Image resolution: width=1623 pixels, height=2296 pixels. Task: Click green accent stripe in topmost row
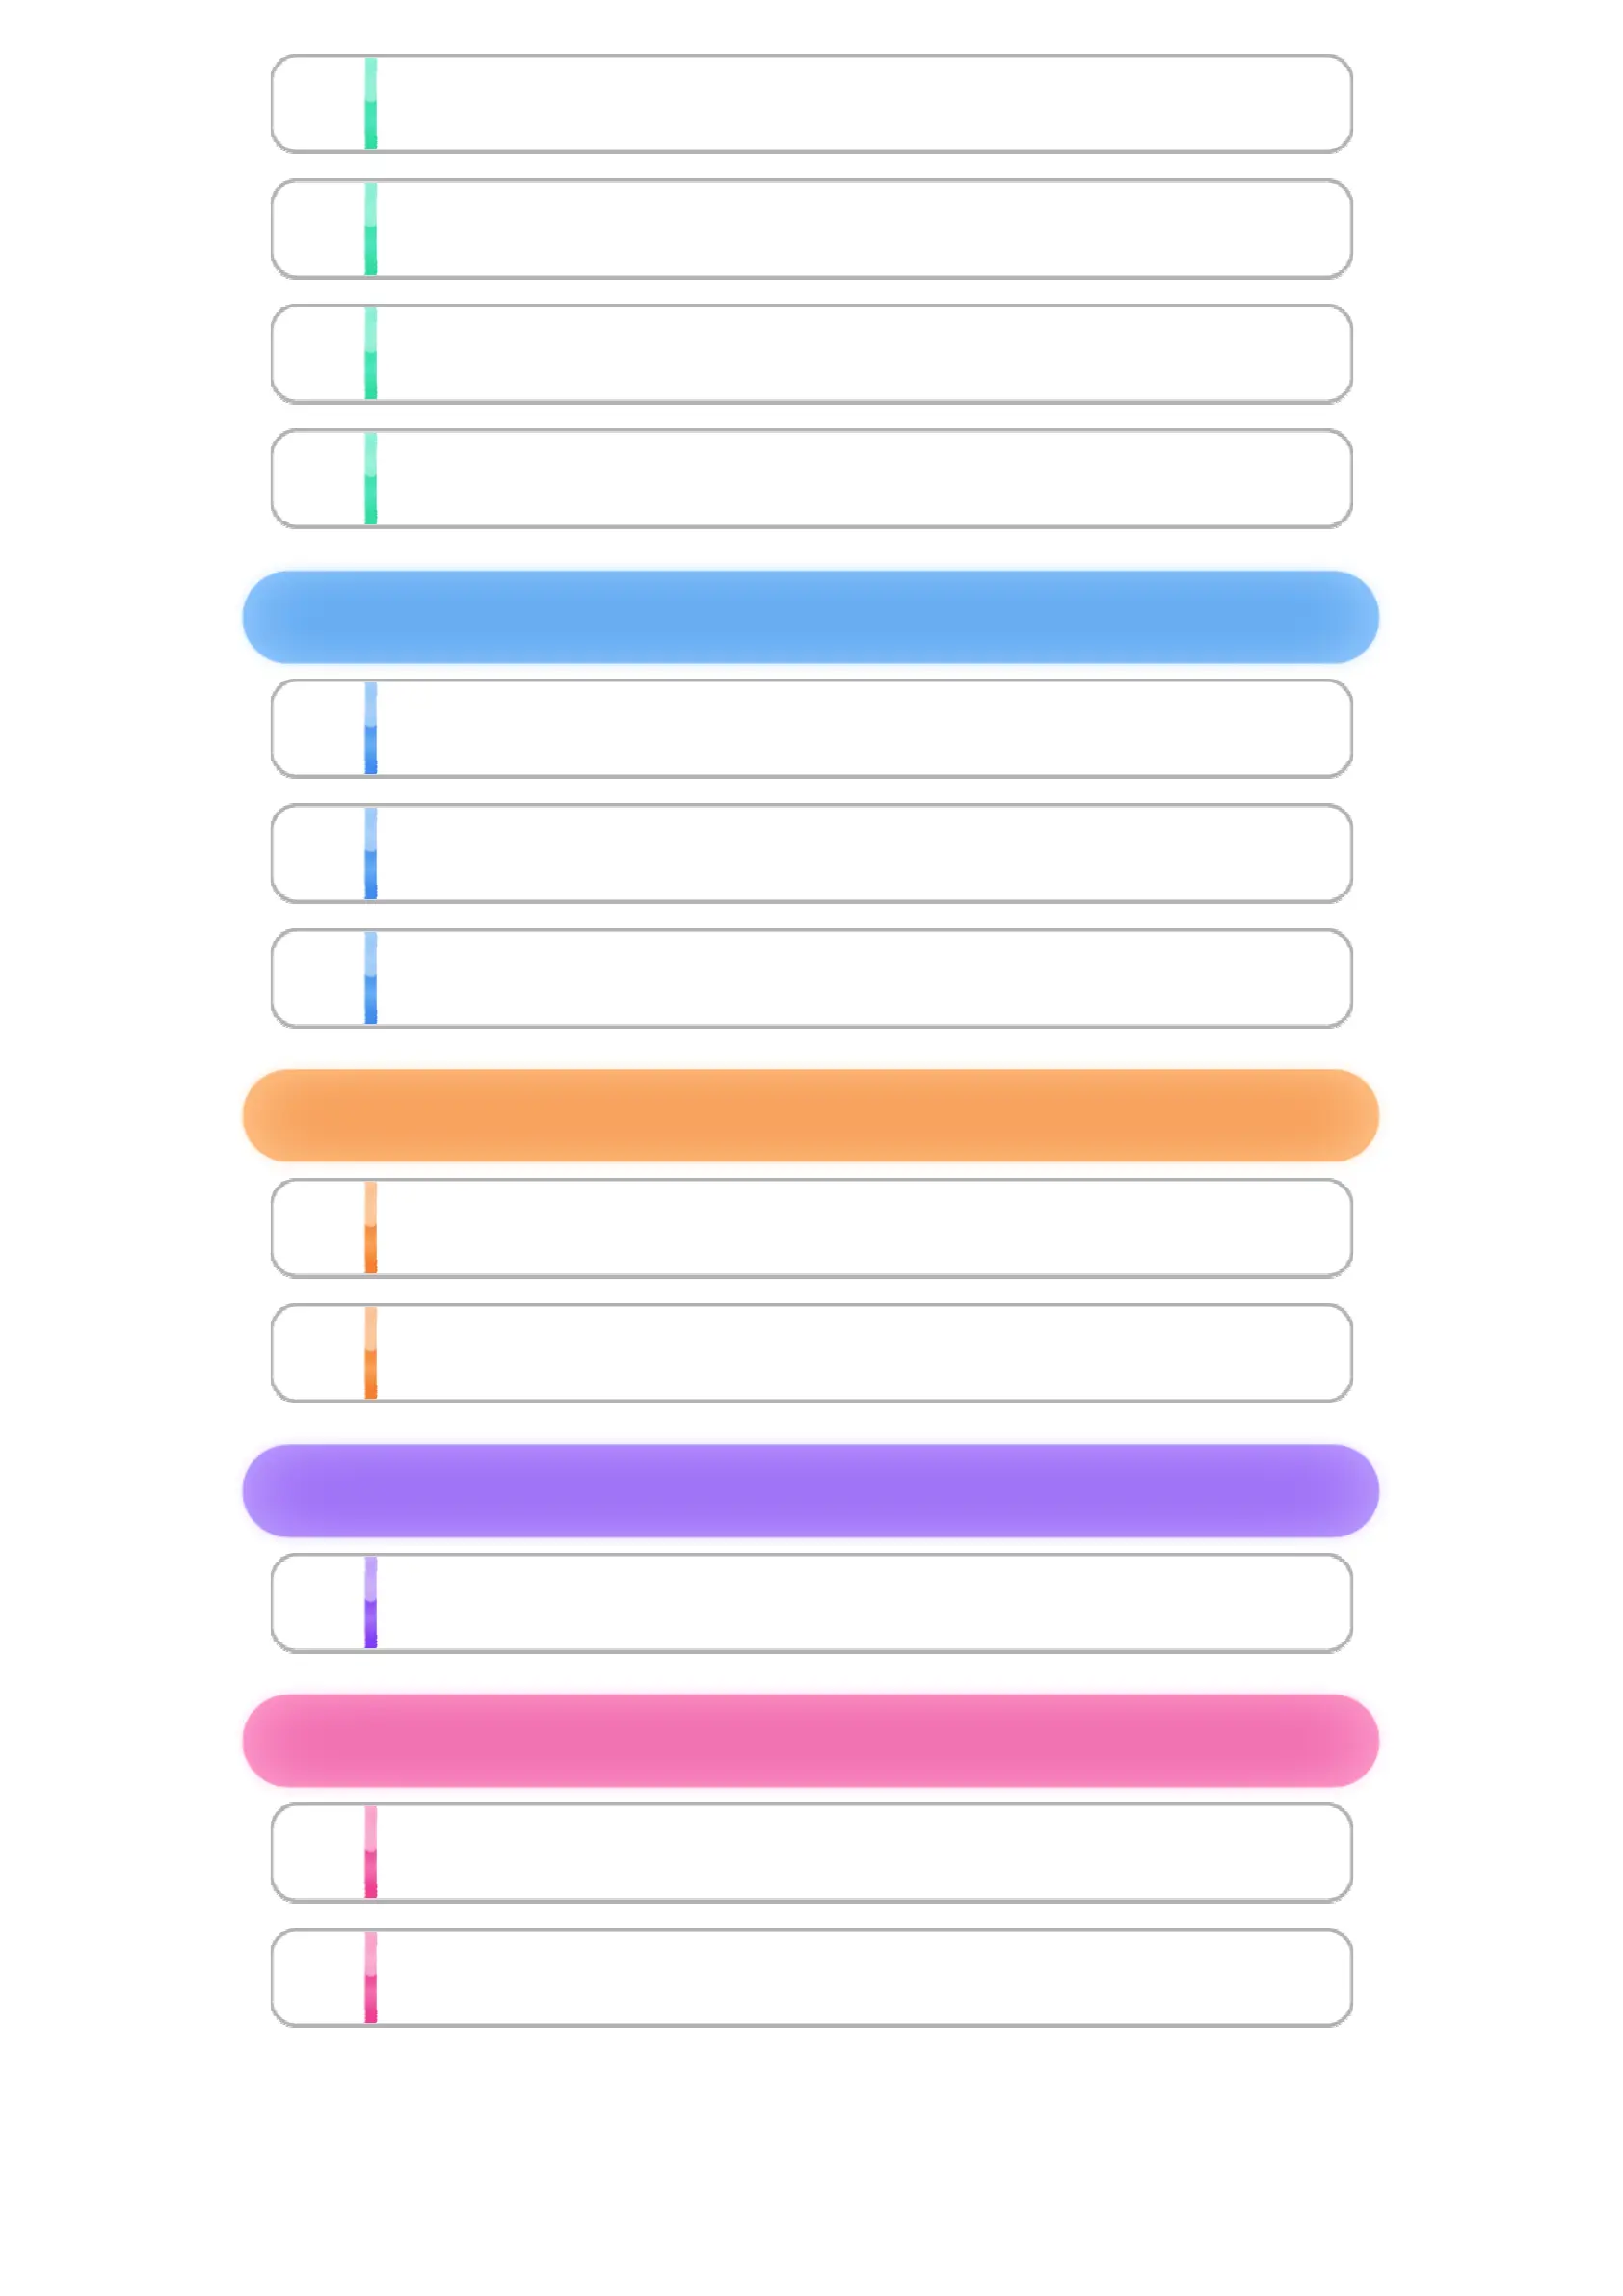pyautogui.click(x=371, y=103)
